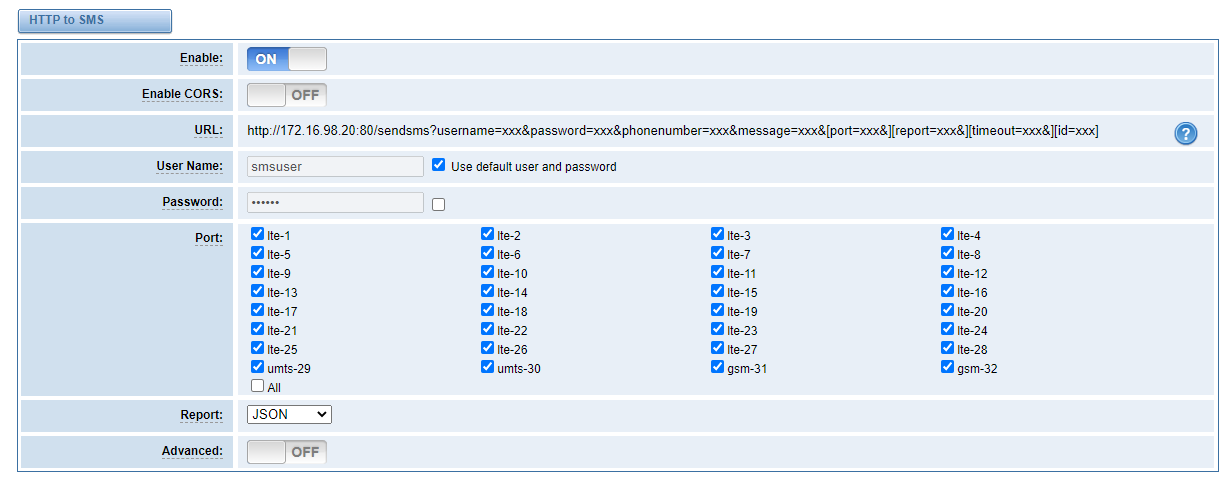Disable port lte-13

pyautogui.click(x=258, y=291)
